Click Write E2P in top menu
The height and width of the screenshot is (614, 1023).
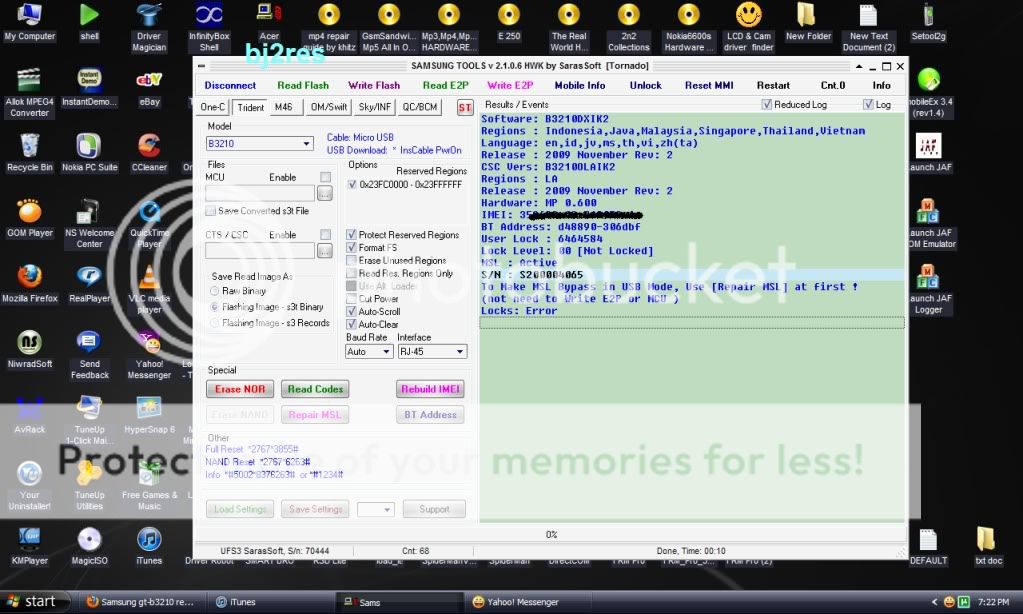pyautogui.click(x=510, y=85)
